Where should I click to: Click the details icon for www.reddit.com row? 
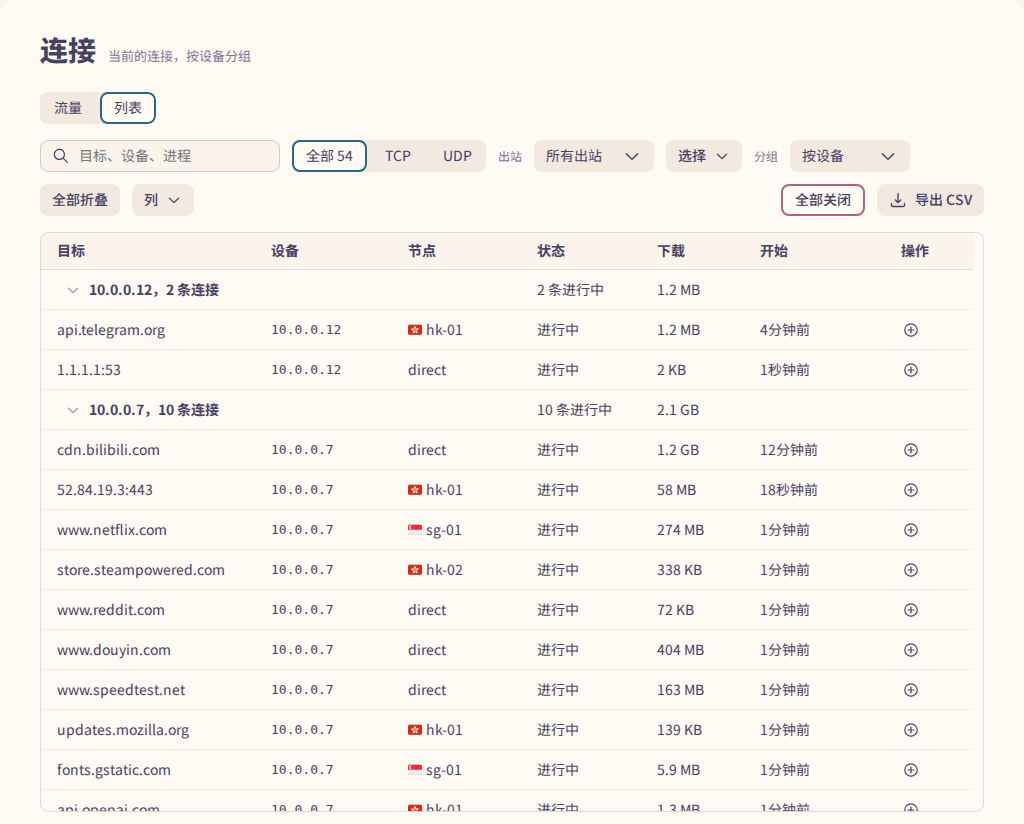pyautogui.click(x=910, y=610)
